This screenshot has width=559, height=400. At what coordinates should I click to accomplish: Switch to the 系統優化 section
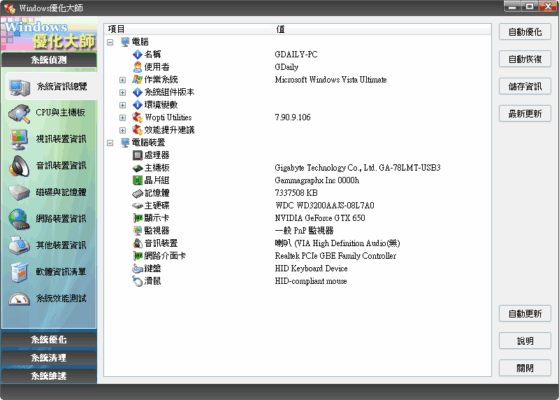click(49, 339)
